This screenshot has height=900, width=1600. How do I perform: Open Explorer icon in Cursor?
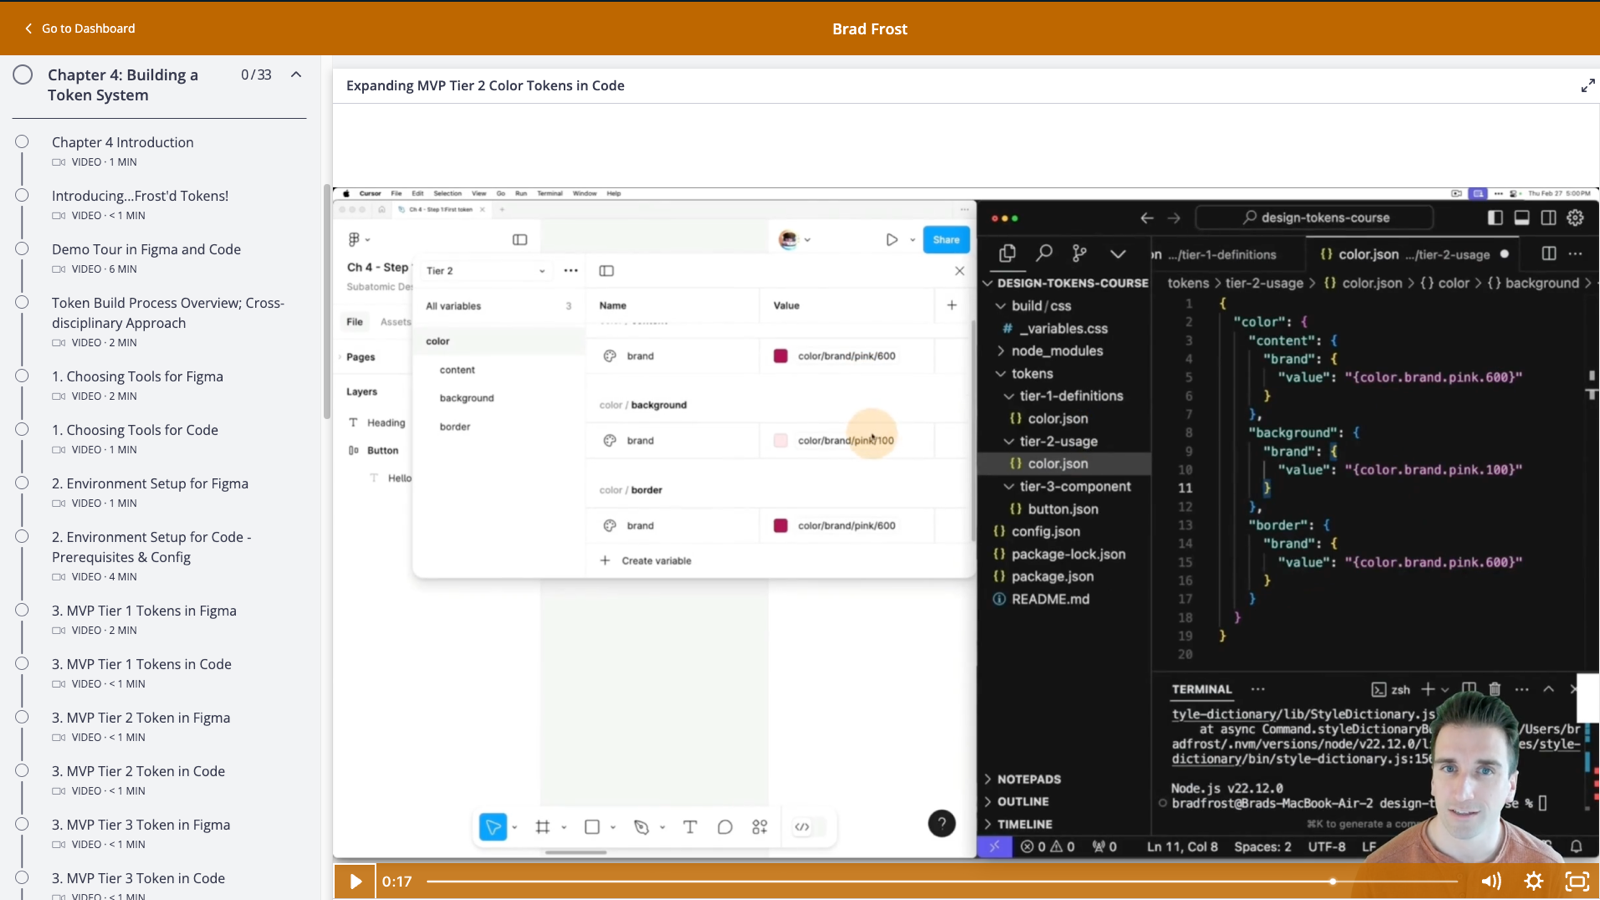coord(1007,254)
